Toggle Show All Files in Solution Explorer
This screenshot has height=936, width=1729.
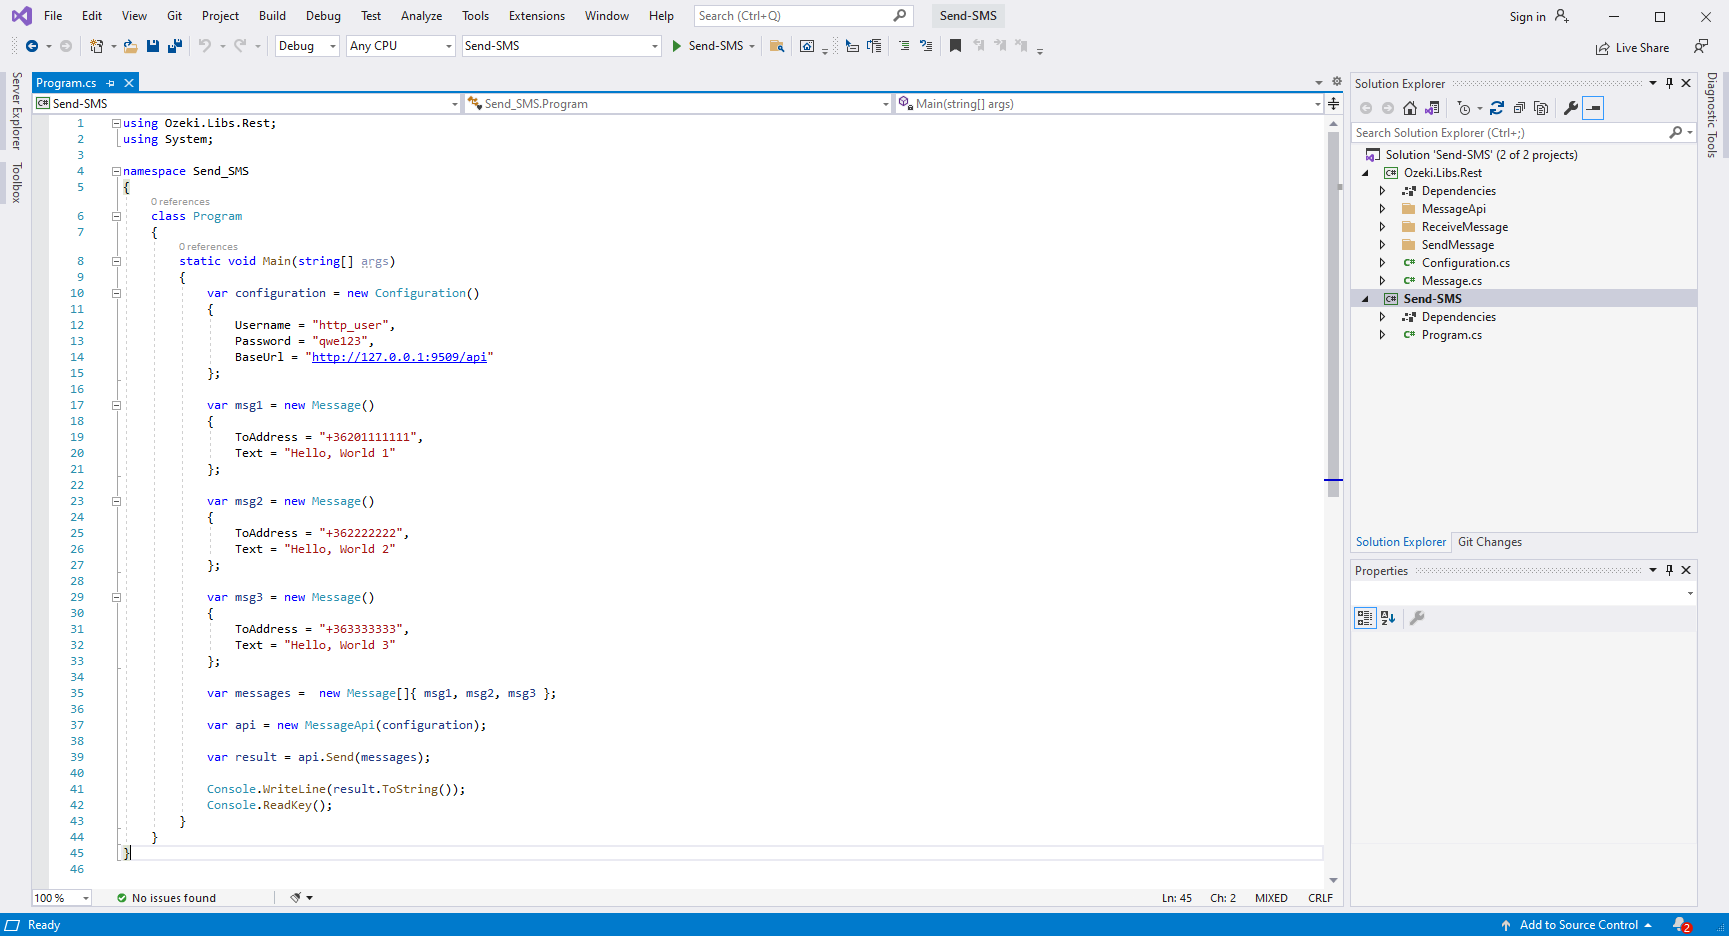point(1541,108)
